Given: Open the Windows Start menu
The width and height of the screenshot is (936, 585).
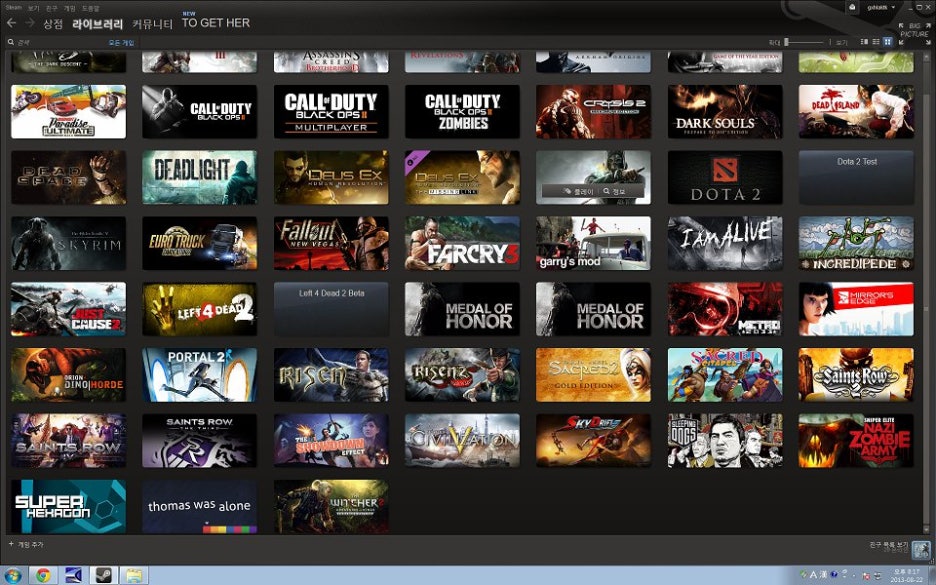Looking at the screenshot, I should tap(11, 575).
